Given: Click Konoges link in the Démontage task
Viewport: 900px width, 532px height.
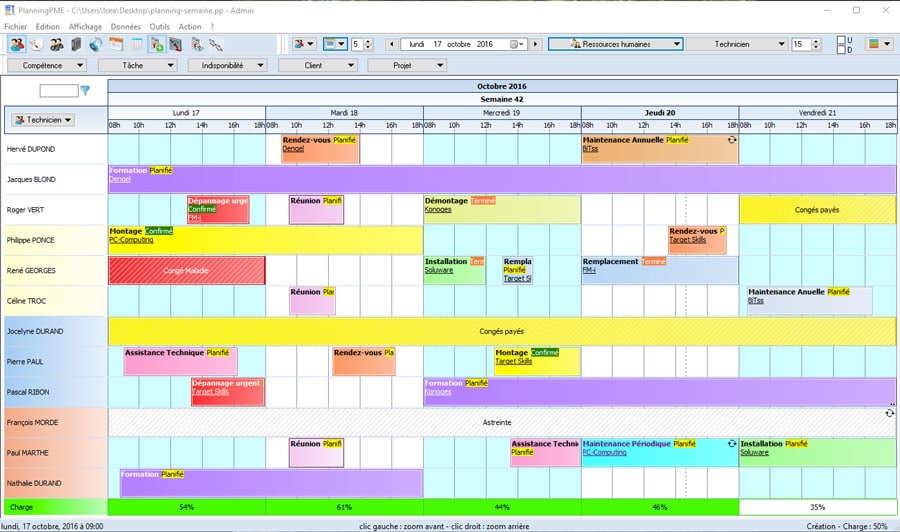Looking at the screenshot, I should (438, 209).
